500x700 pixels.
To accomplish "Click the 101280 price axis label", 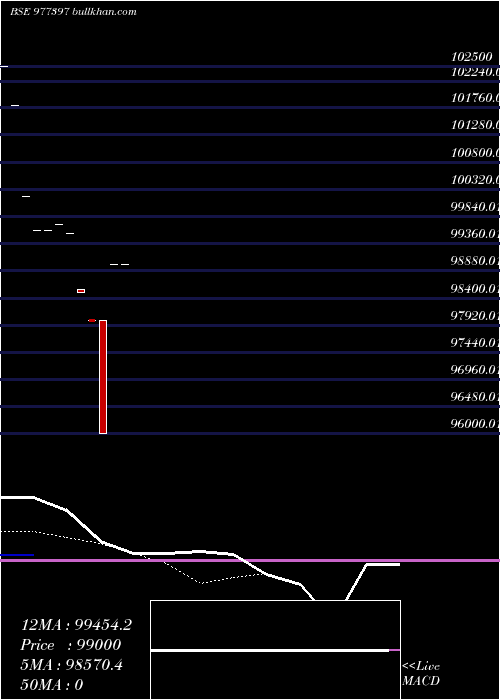I will (475, 125).
